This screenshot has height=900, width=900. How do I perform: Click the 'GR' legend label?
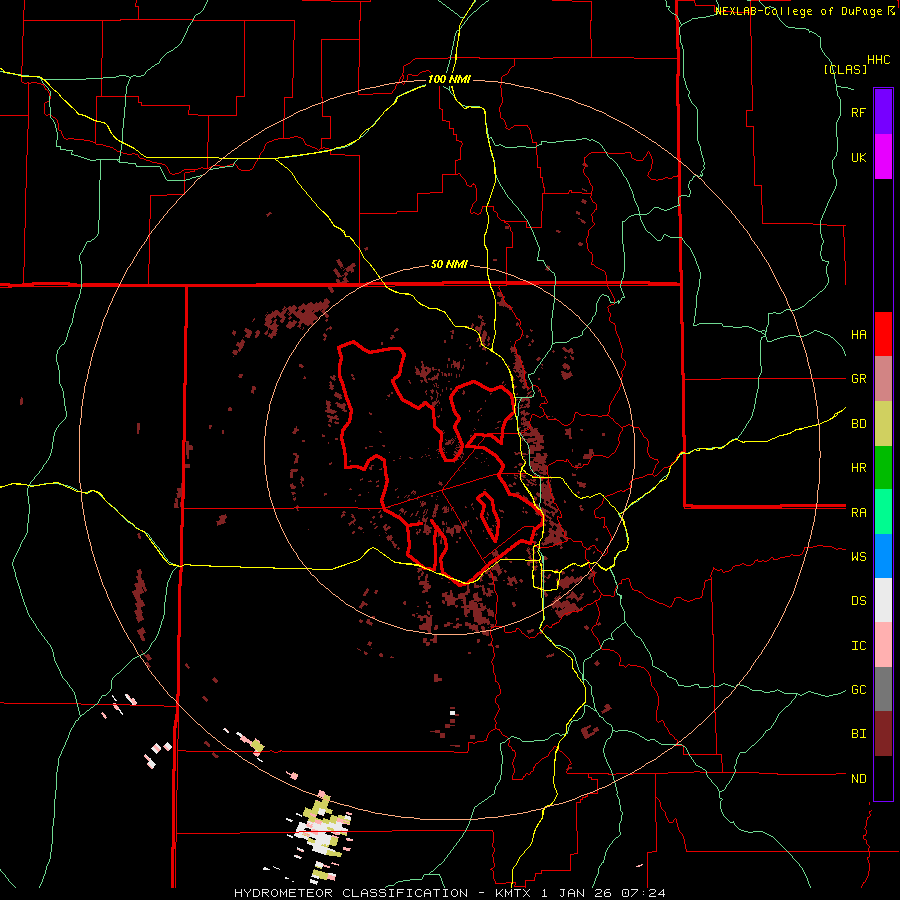(x=858, y=379)
